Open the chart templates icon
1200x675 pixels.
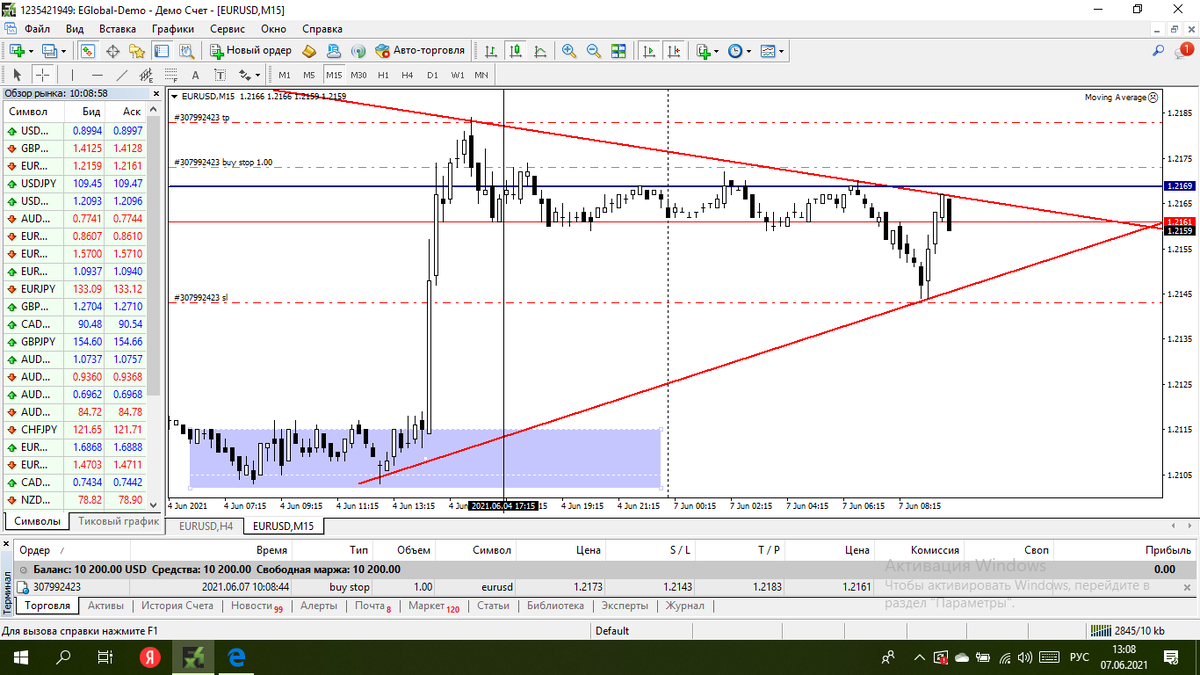tap(768, 50)
